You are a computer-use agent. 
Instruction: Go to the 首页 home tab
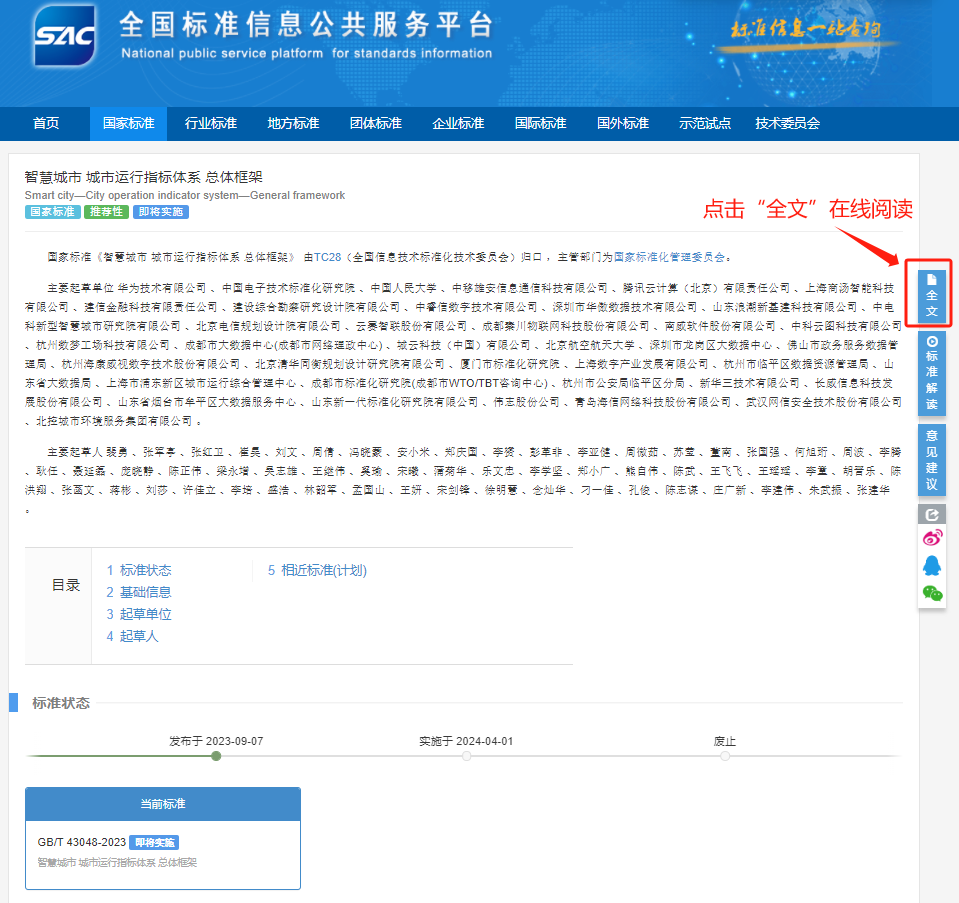[46, 124]
